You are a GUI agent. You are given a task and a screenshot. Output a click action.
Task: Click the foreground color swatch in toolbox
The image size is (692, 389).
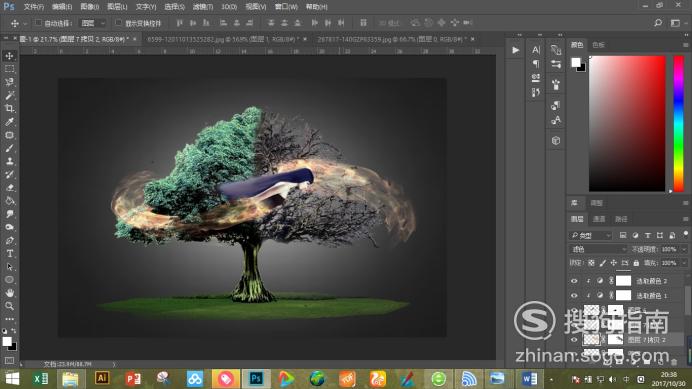pyautogui.click(x=7, y=341)
